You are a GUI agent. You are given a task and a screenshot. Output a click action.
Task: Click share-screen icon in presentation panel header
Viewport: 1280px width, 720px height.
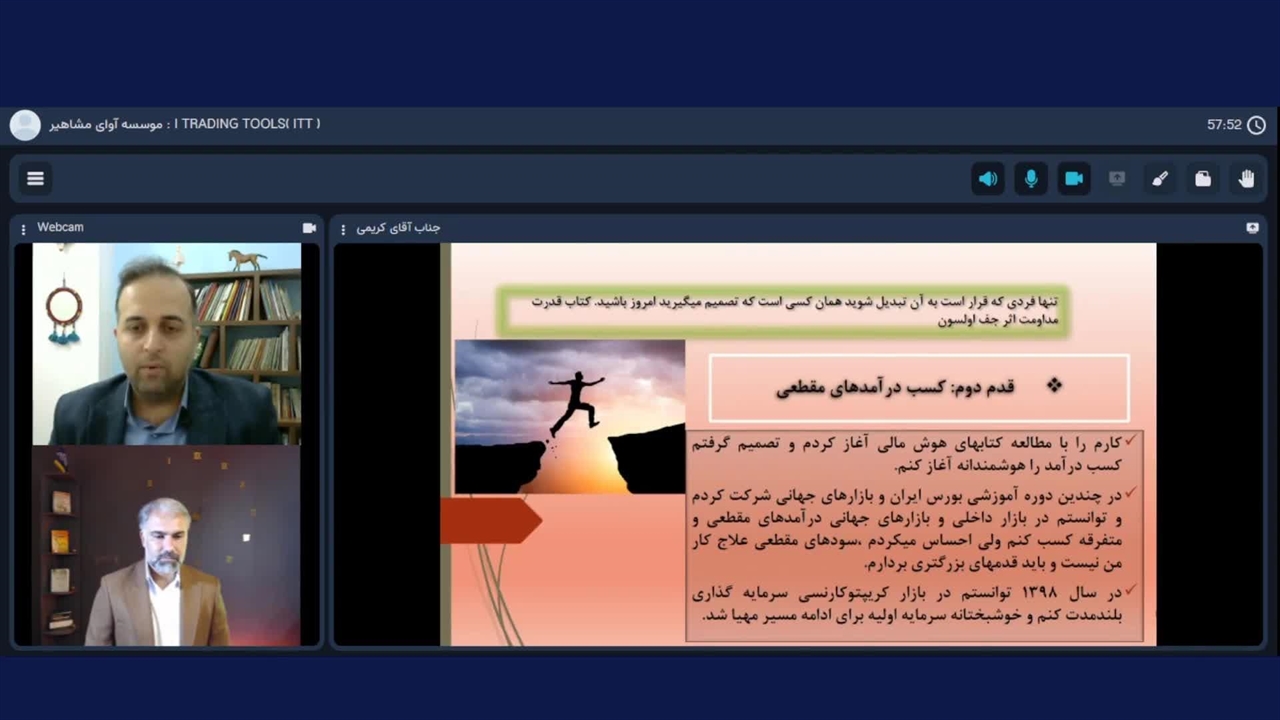pyautogui.click(x=1252, y=228)
